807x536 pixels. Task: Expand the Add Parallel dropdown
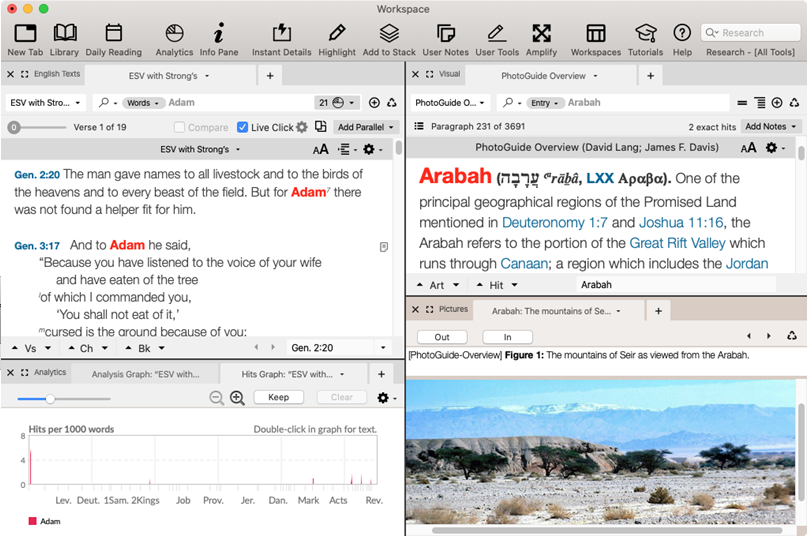[367, 127]
